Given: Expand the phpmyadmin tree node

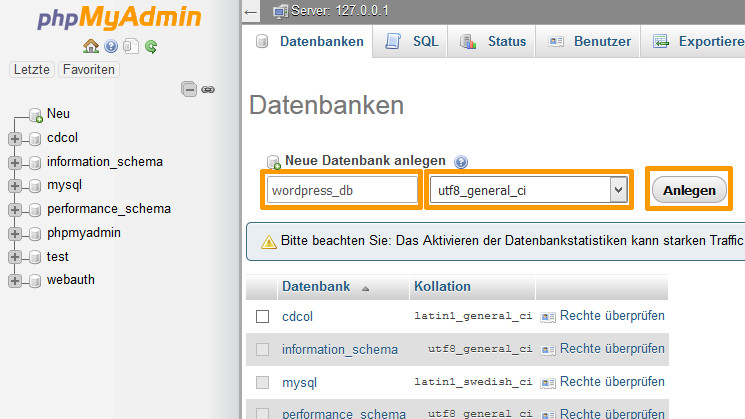Looking at the screenshot, I should click(x=15, y=233).
